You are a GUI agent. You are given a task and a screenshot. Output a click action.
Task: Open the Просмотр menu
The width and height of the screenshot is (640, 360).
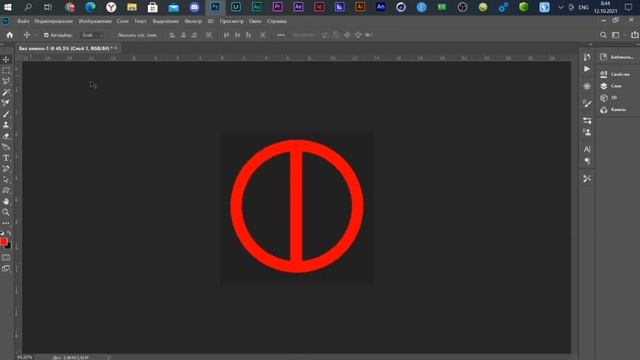click(x=232, y=21)
